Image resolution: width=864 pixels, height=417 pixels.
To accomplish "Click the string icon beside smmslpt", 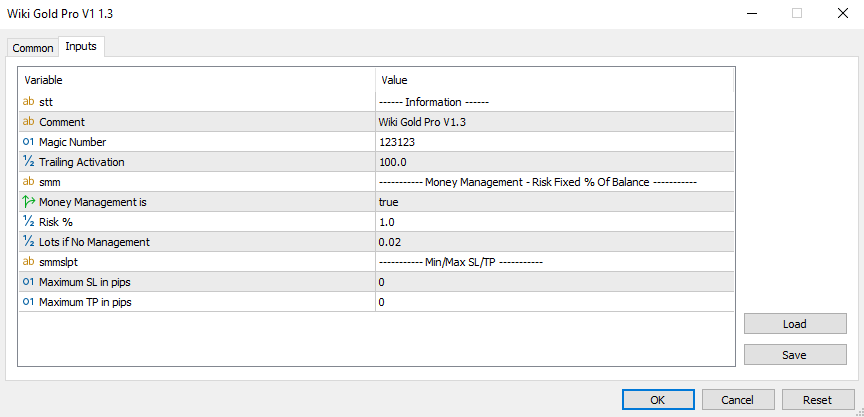I will coord(28,262).
